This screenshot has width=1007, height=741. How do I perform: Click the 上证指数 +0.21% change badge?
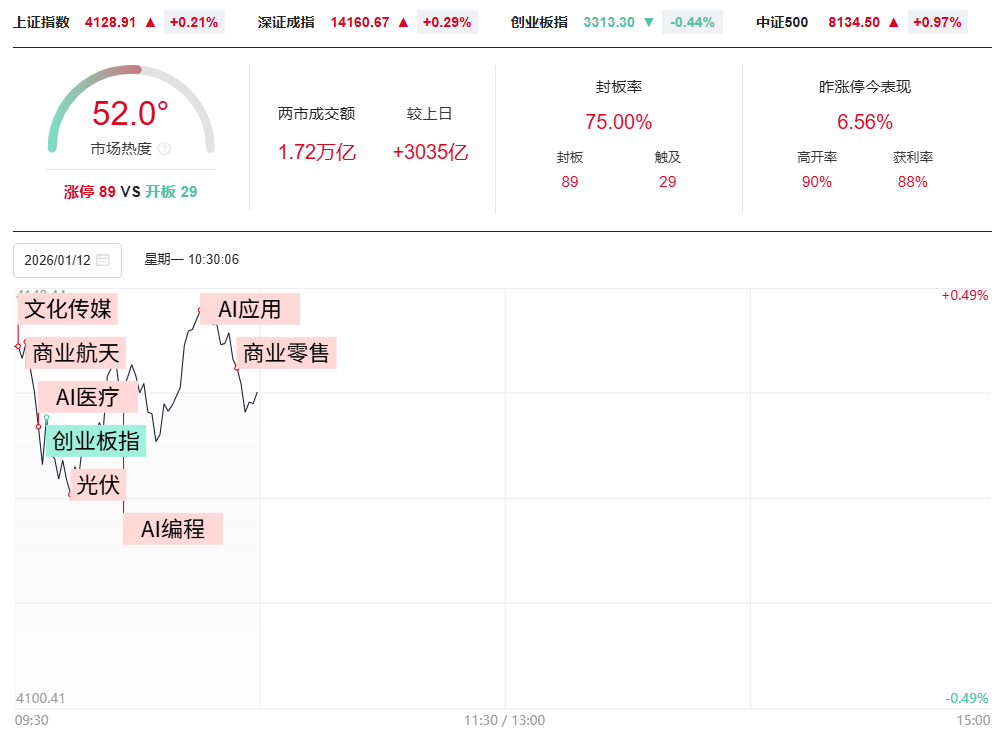click(195, 22)
